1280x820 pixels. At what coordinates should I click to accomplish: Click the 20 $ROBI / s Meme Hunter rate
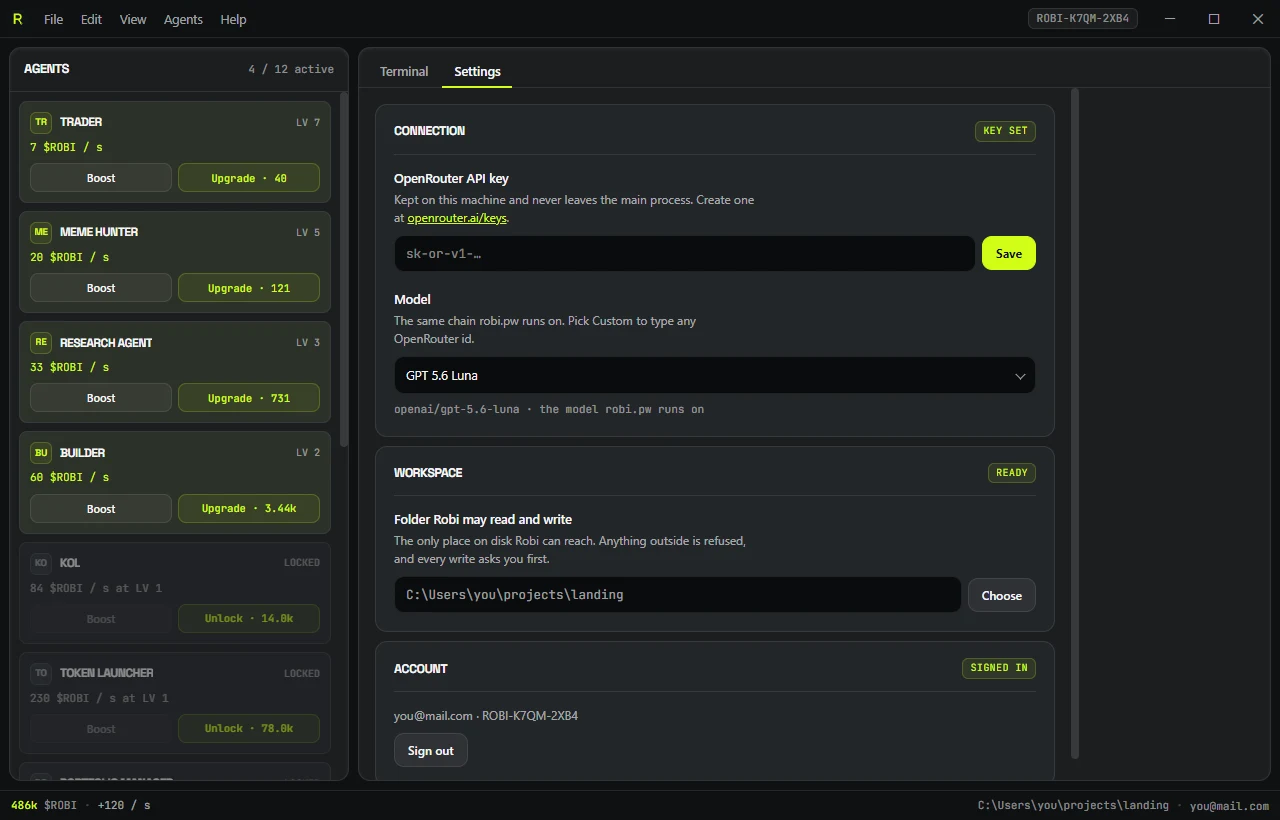tap(70, 257)
